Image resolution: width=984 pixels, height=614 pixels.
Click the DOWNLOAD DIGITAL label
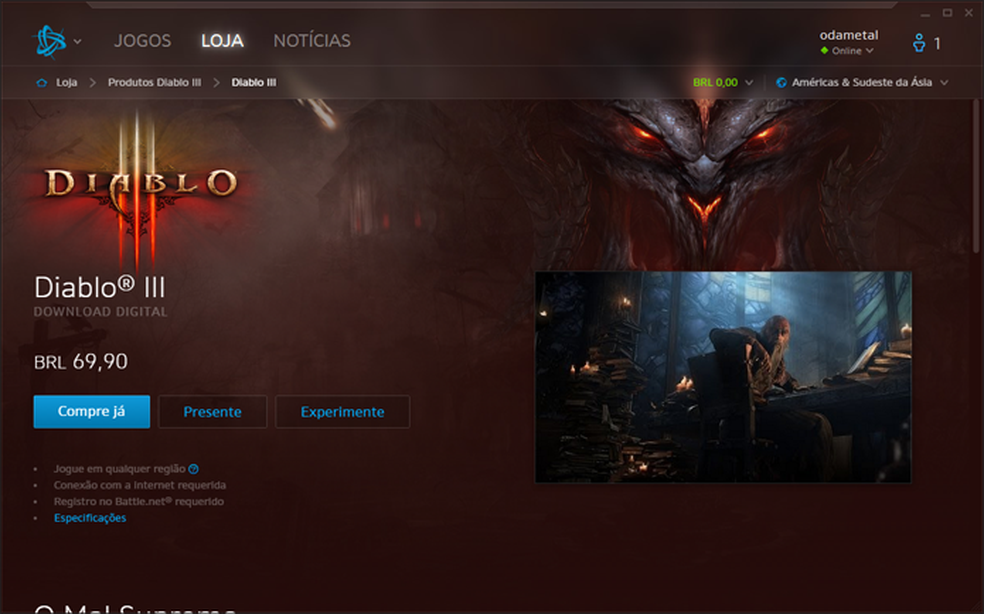100,312
